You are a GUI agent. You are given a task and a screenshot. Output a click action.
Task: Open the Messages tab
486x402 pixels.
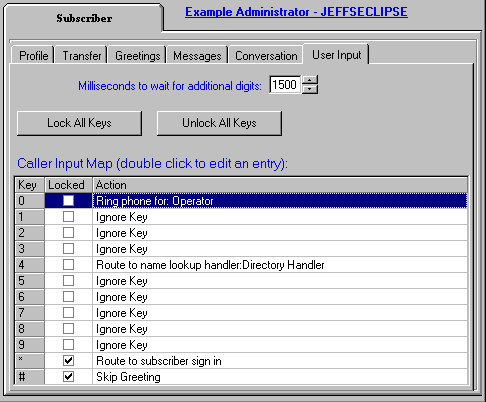click(197, 55)
